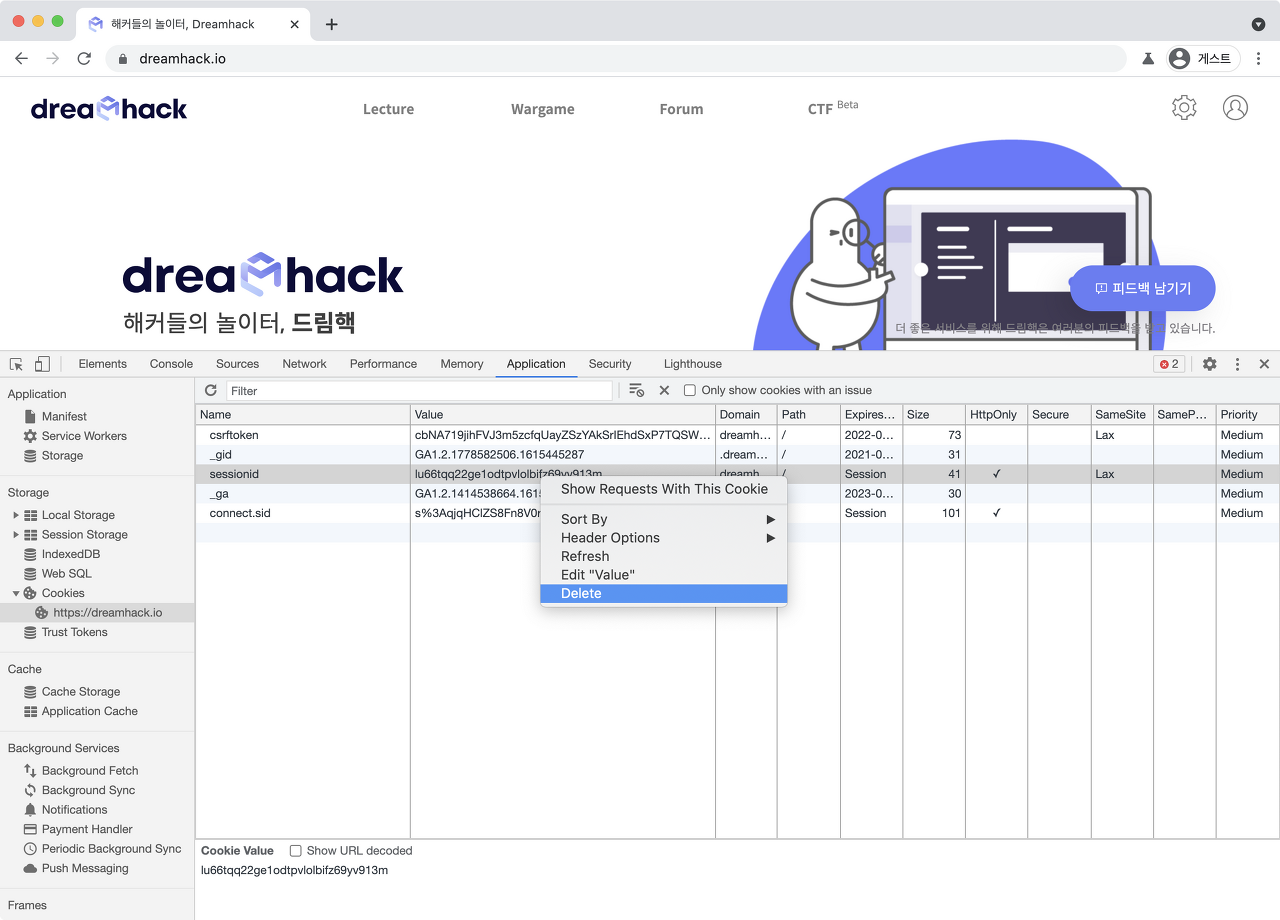The width and height of the screenshot is (1280, 920).
Task: Sort by the Priority column header
Action: pyautogui.click(x=1247, y=415)
